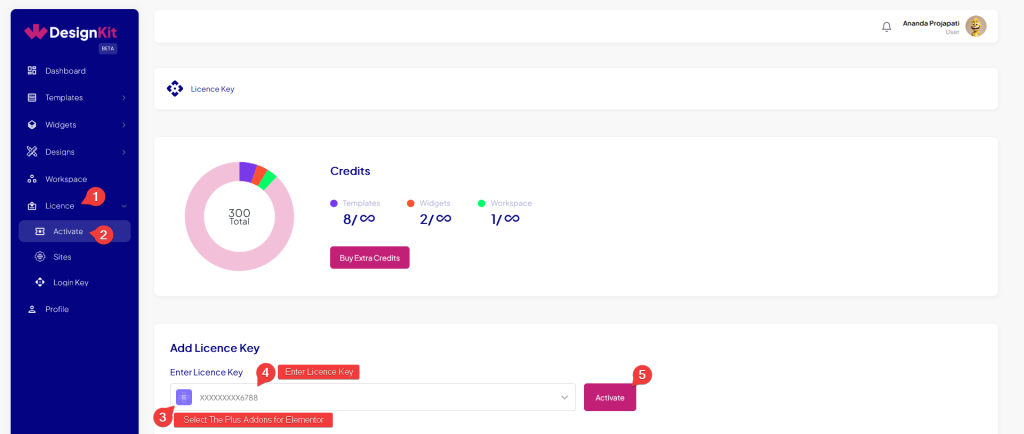Click the user avatar picture
The image size is (1024, 434).
[x=976, y=26]
